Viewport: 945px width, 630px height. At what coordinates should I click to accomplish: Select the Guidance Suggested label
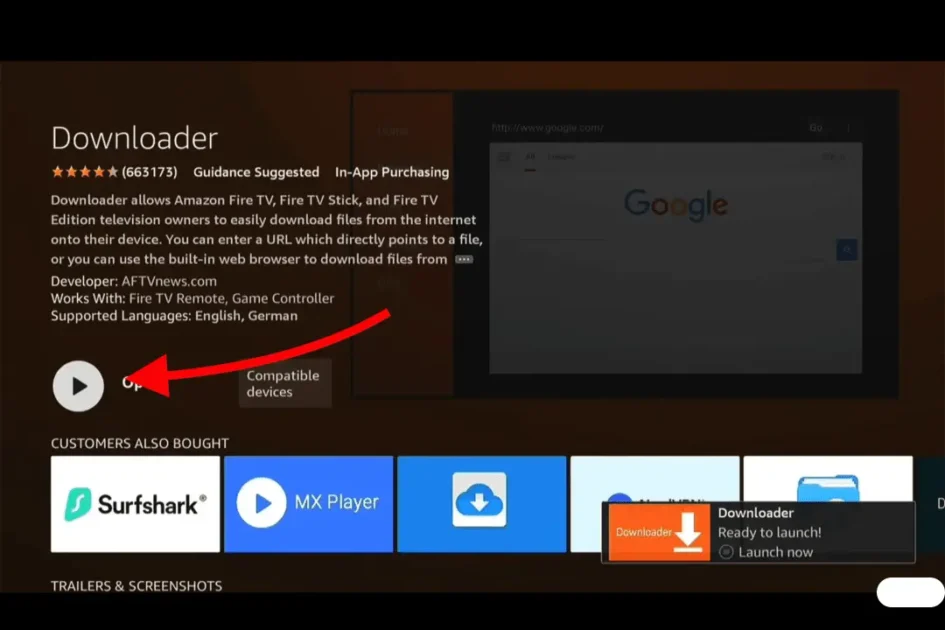pos(256,172)
